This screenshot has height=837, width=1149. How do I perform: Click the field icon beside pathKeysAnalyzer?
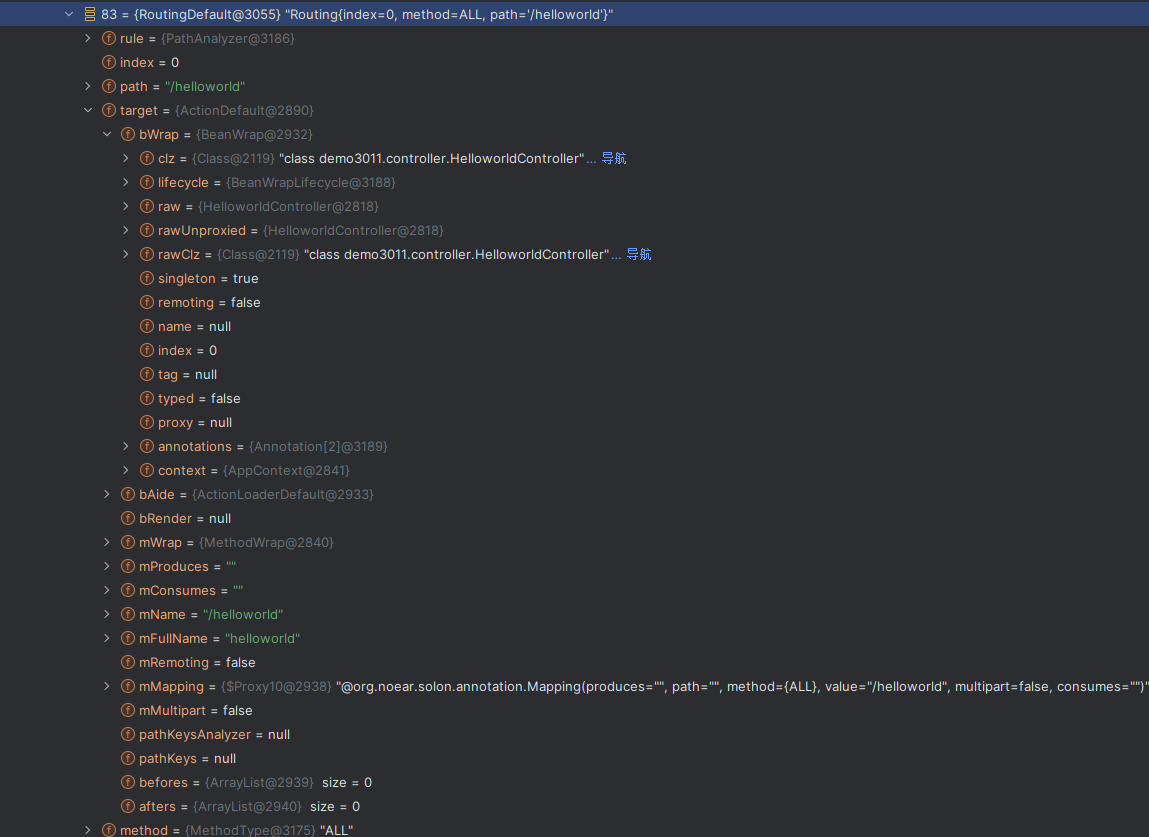pos(128,734)
